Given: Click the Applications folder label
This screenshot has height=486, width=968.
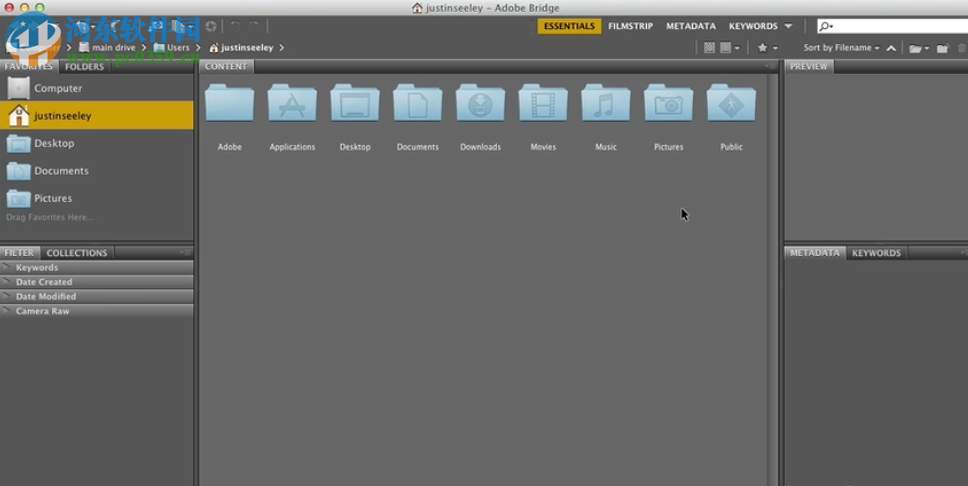Looking at the screenshot, I should pyautogui.click(x=292, y=147).
